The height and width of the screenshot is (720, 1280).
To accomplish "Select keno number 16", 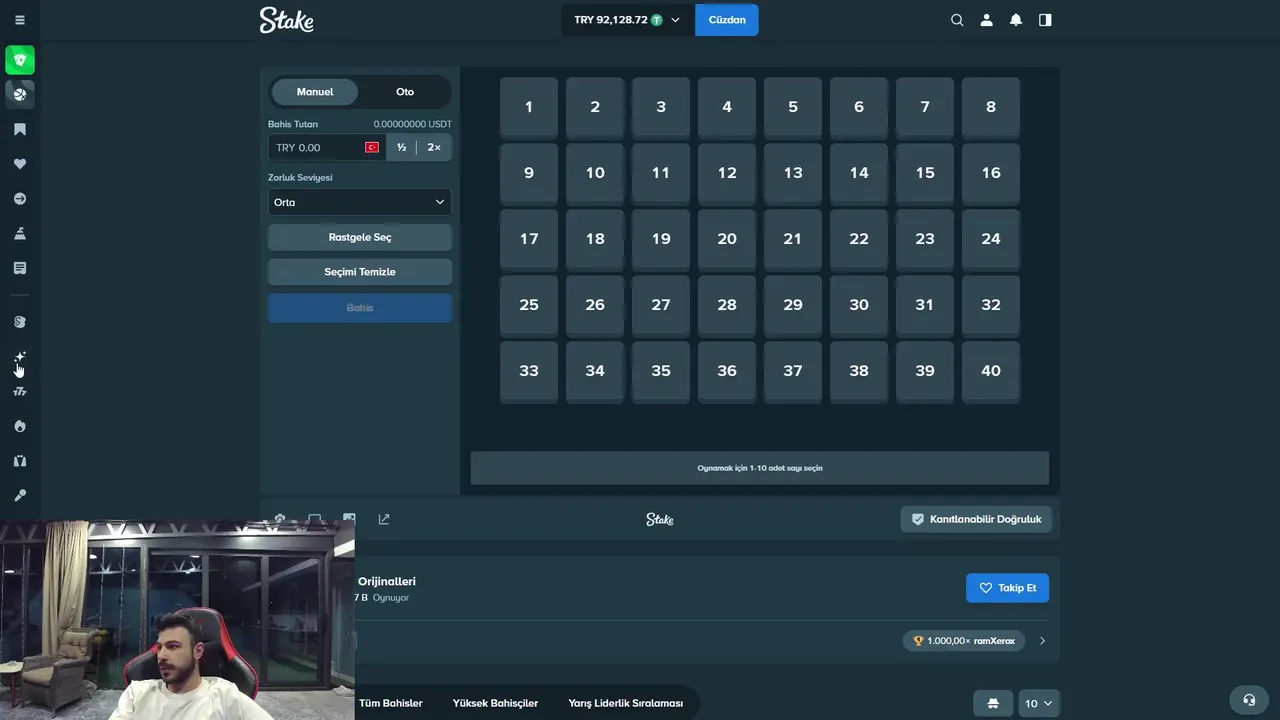I will tap(991, 173).
